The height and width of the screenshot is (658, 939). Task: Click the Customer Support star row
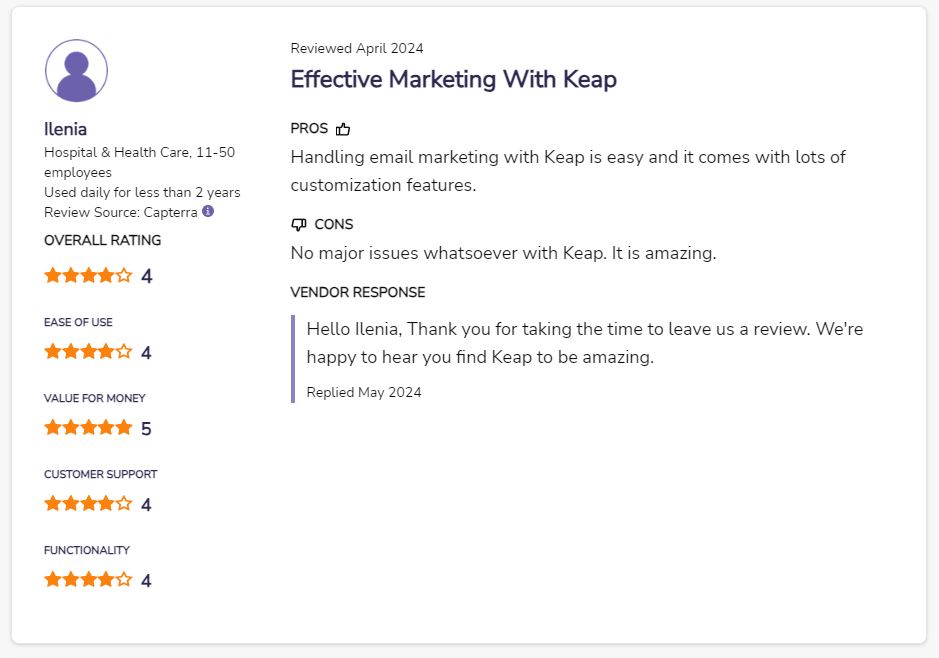(88, 504)
